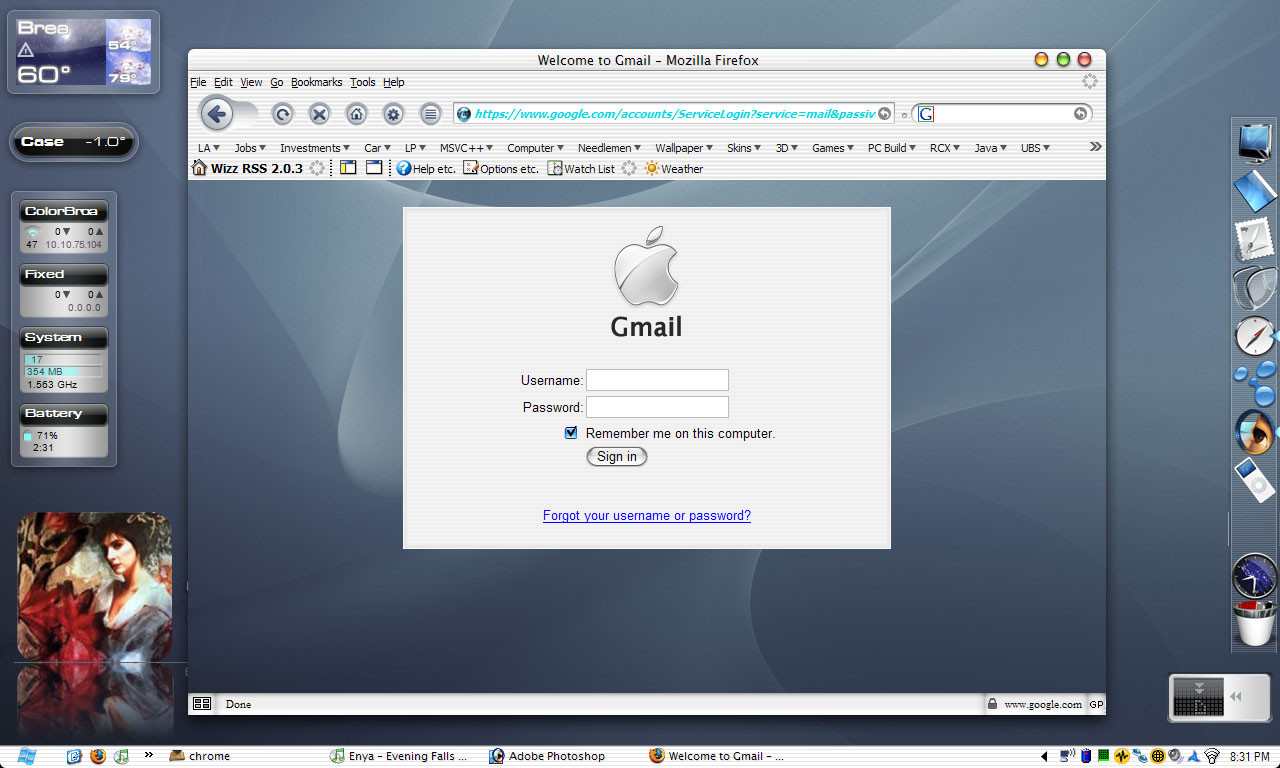Open the Wizz RSS Weather item
Viewport: 1280px width, 768px height.
[x=674, y=169]
